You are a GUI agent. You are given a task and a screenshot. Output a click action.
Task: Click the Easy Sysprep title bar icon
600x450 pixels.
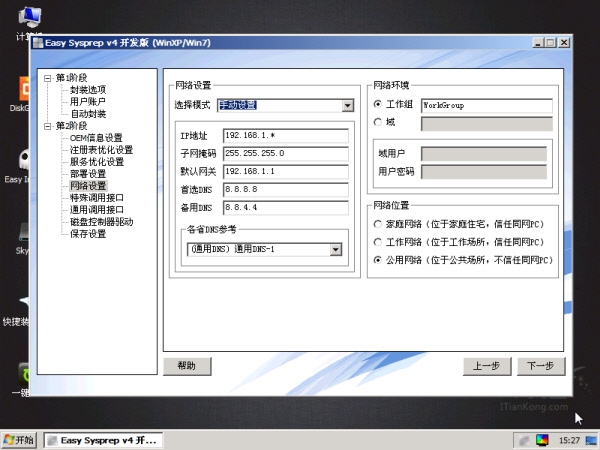(x=38, y=43)
